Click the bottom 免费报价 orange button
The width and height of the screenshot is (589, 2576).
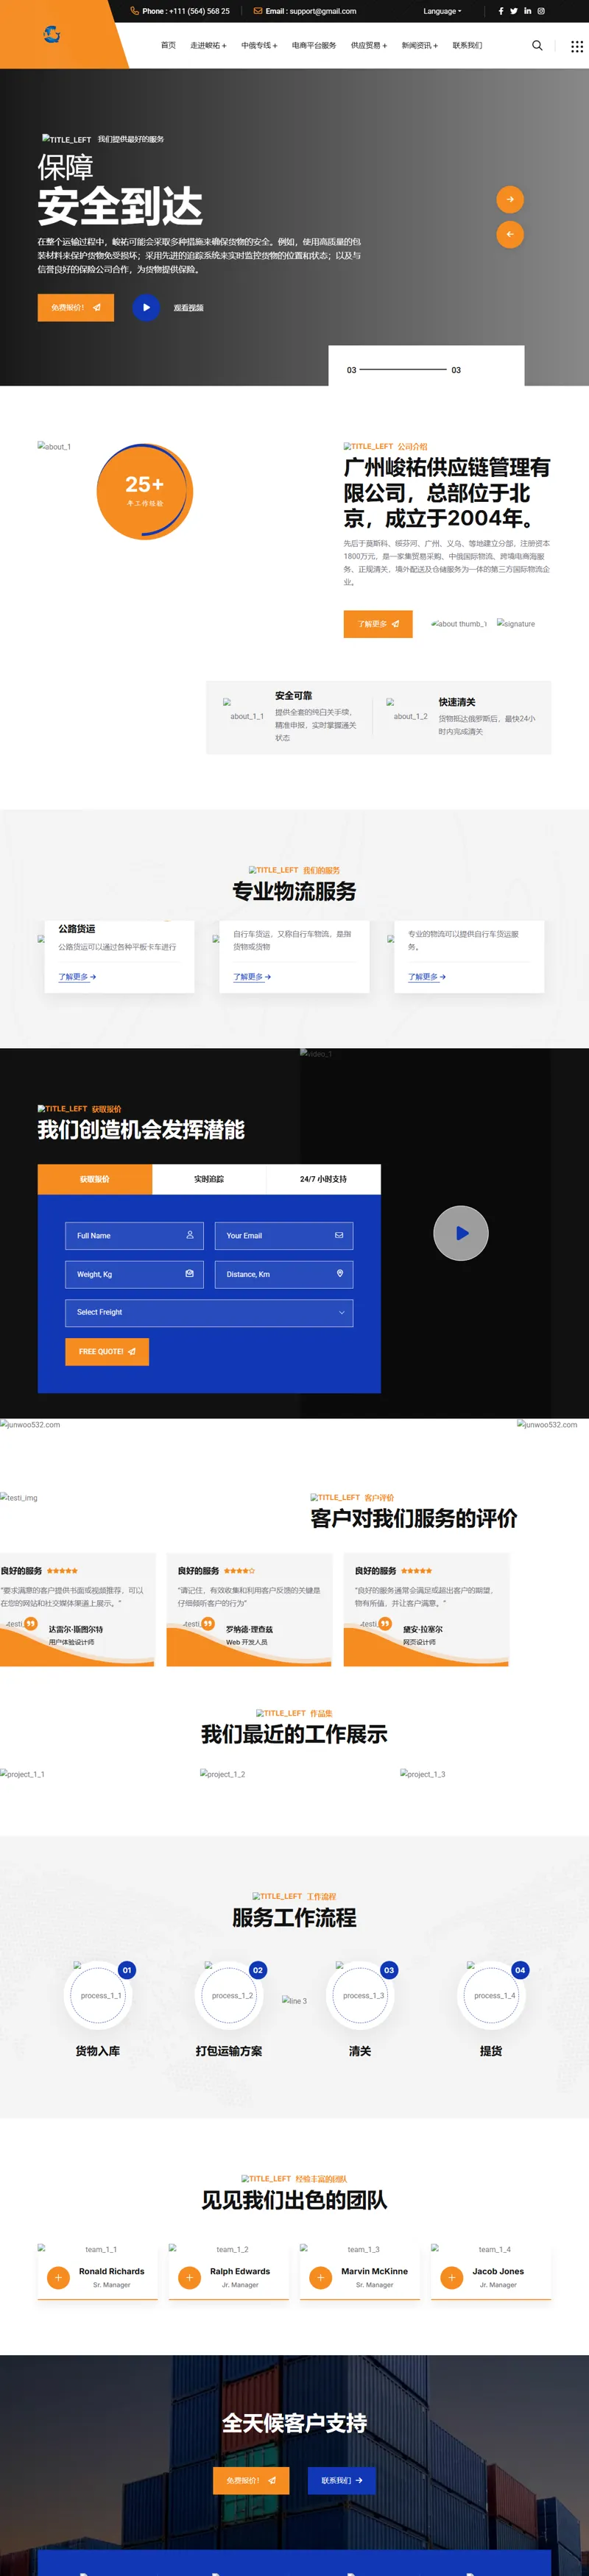tap(251, 2480)
